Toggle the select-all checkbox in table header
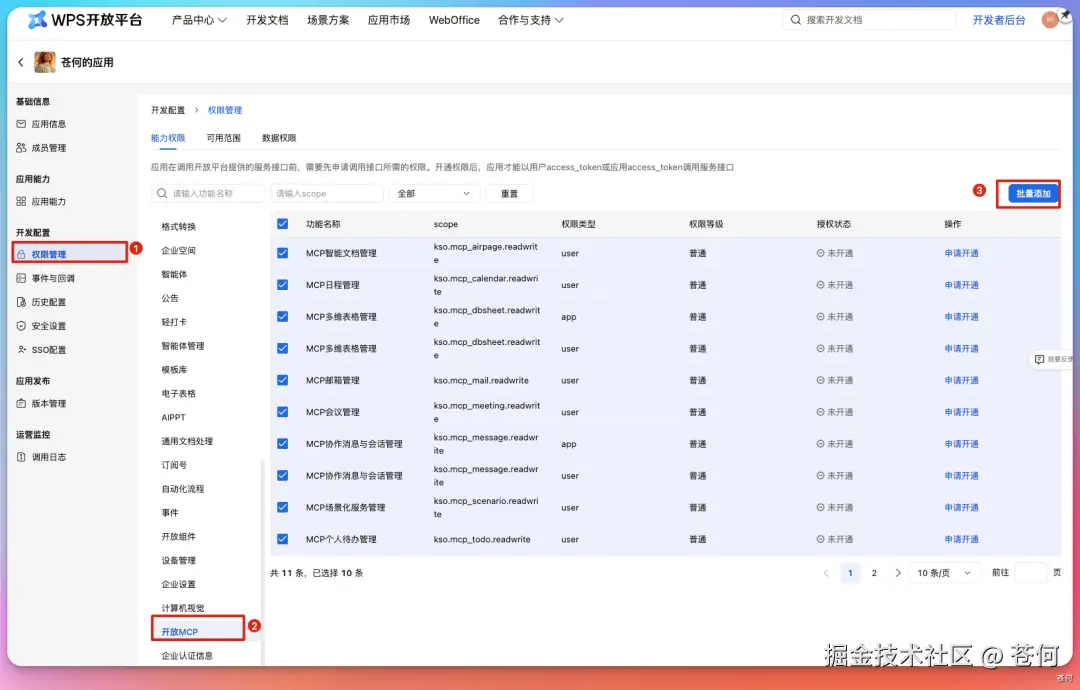Image resolution: width=1080 pixels, height=690 pixels. point(282,224)
